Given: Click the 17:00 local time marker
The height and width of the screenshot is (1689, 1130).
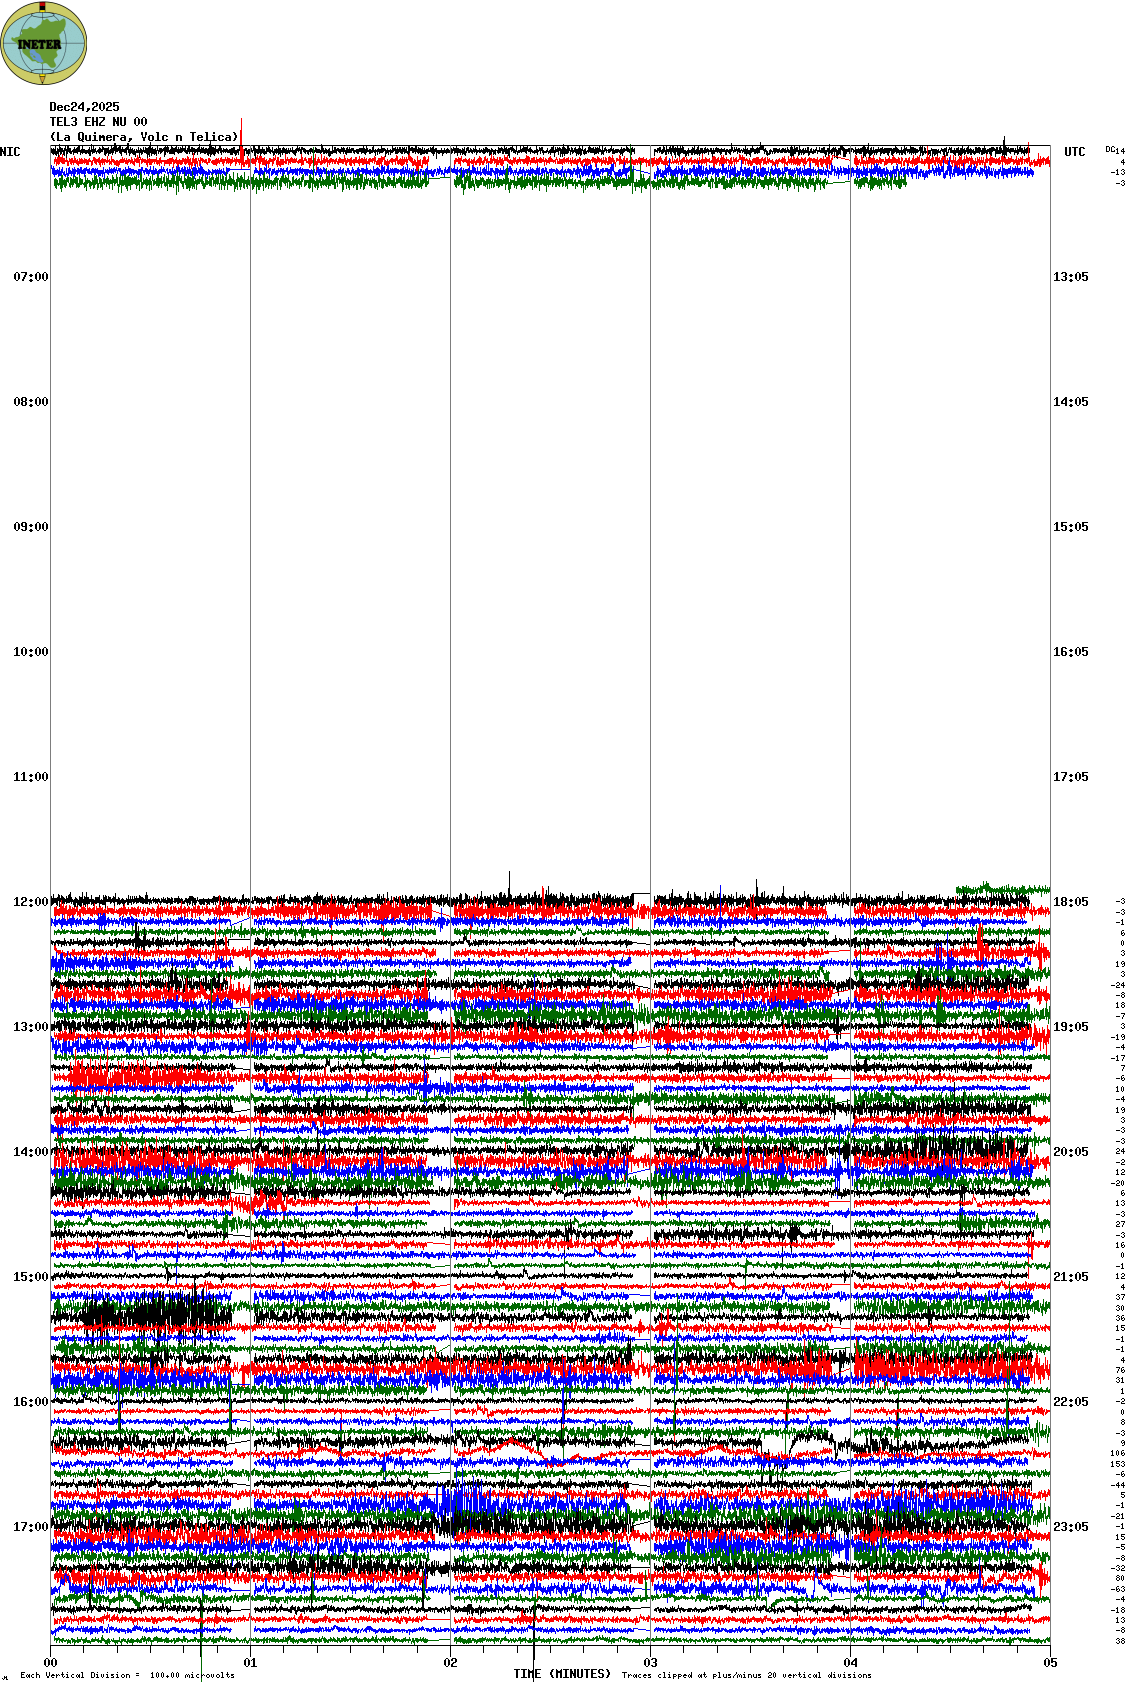Looking at the screenshot, I should click(30, 1527).
